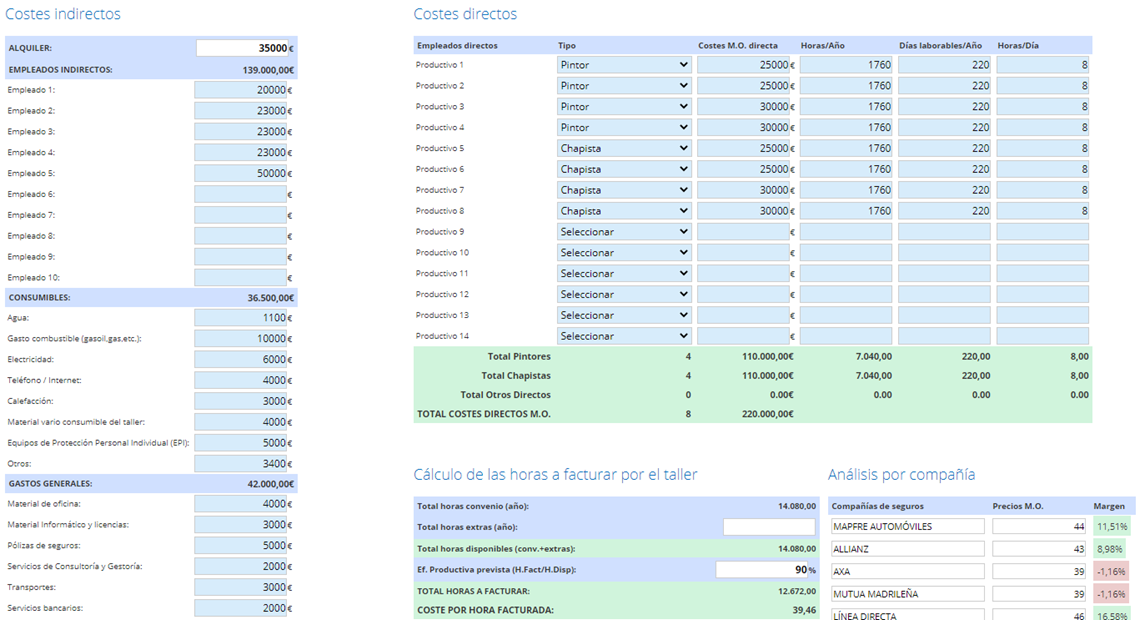The width and height of the screenshot is (1140, 620).
Task: Click the Servicios bancarios cost field
Action: click(240, 608)
